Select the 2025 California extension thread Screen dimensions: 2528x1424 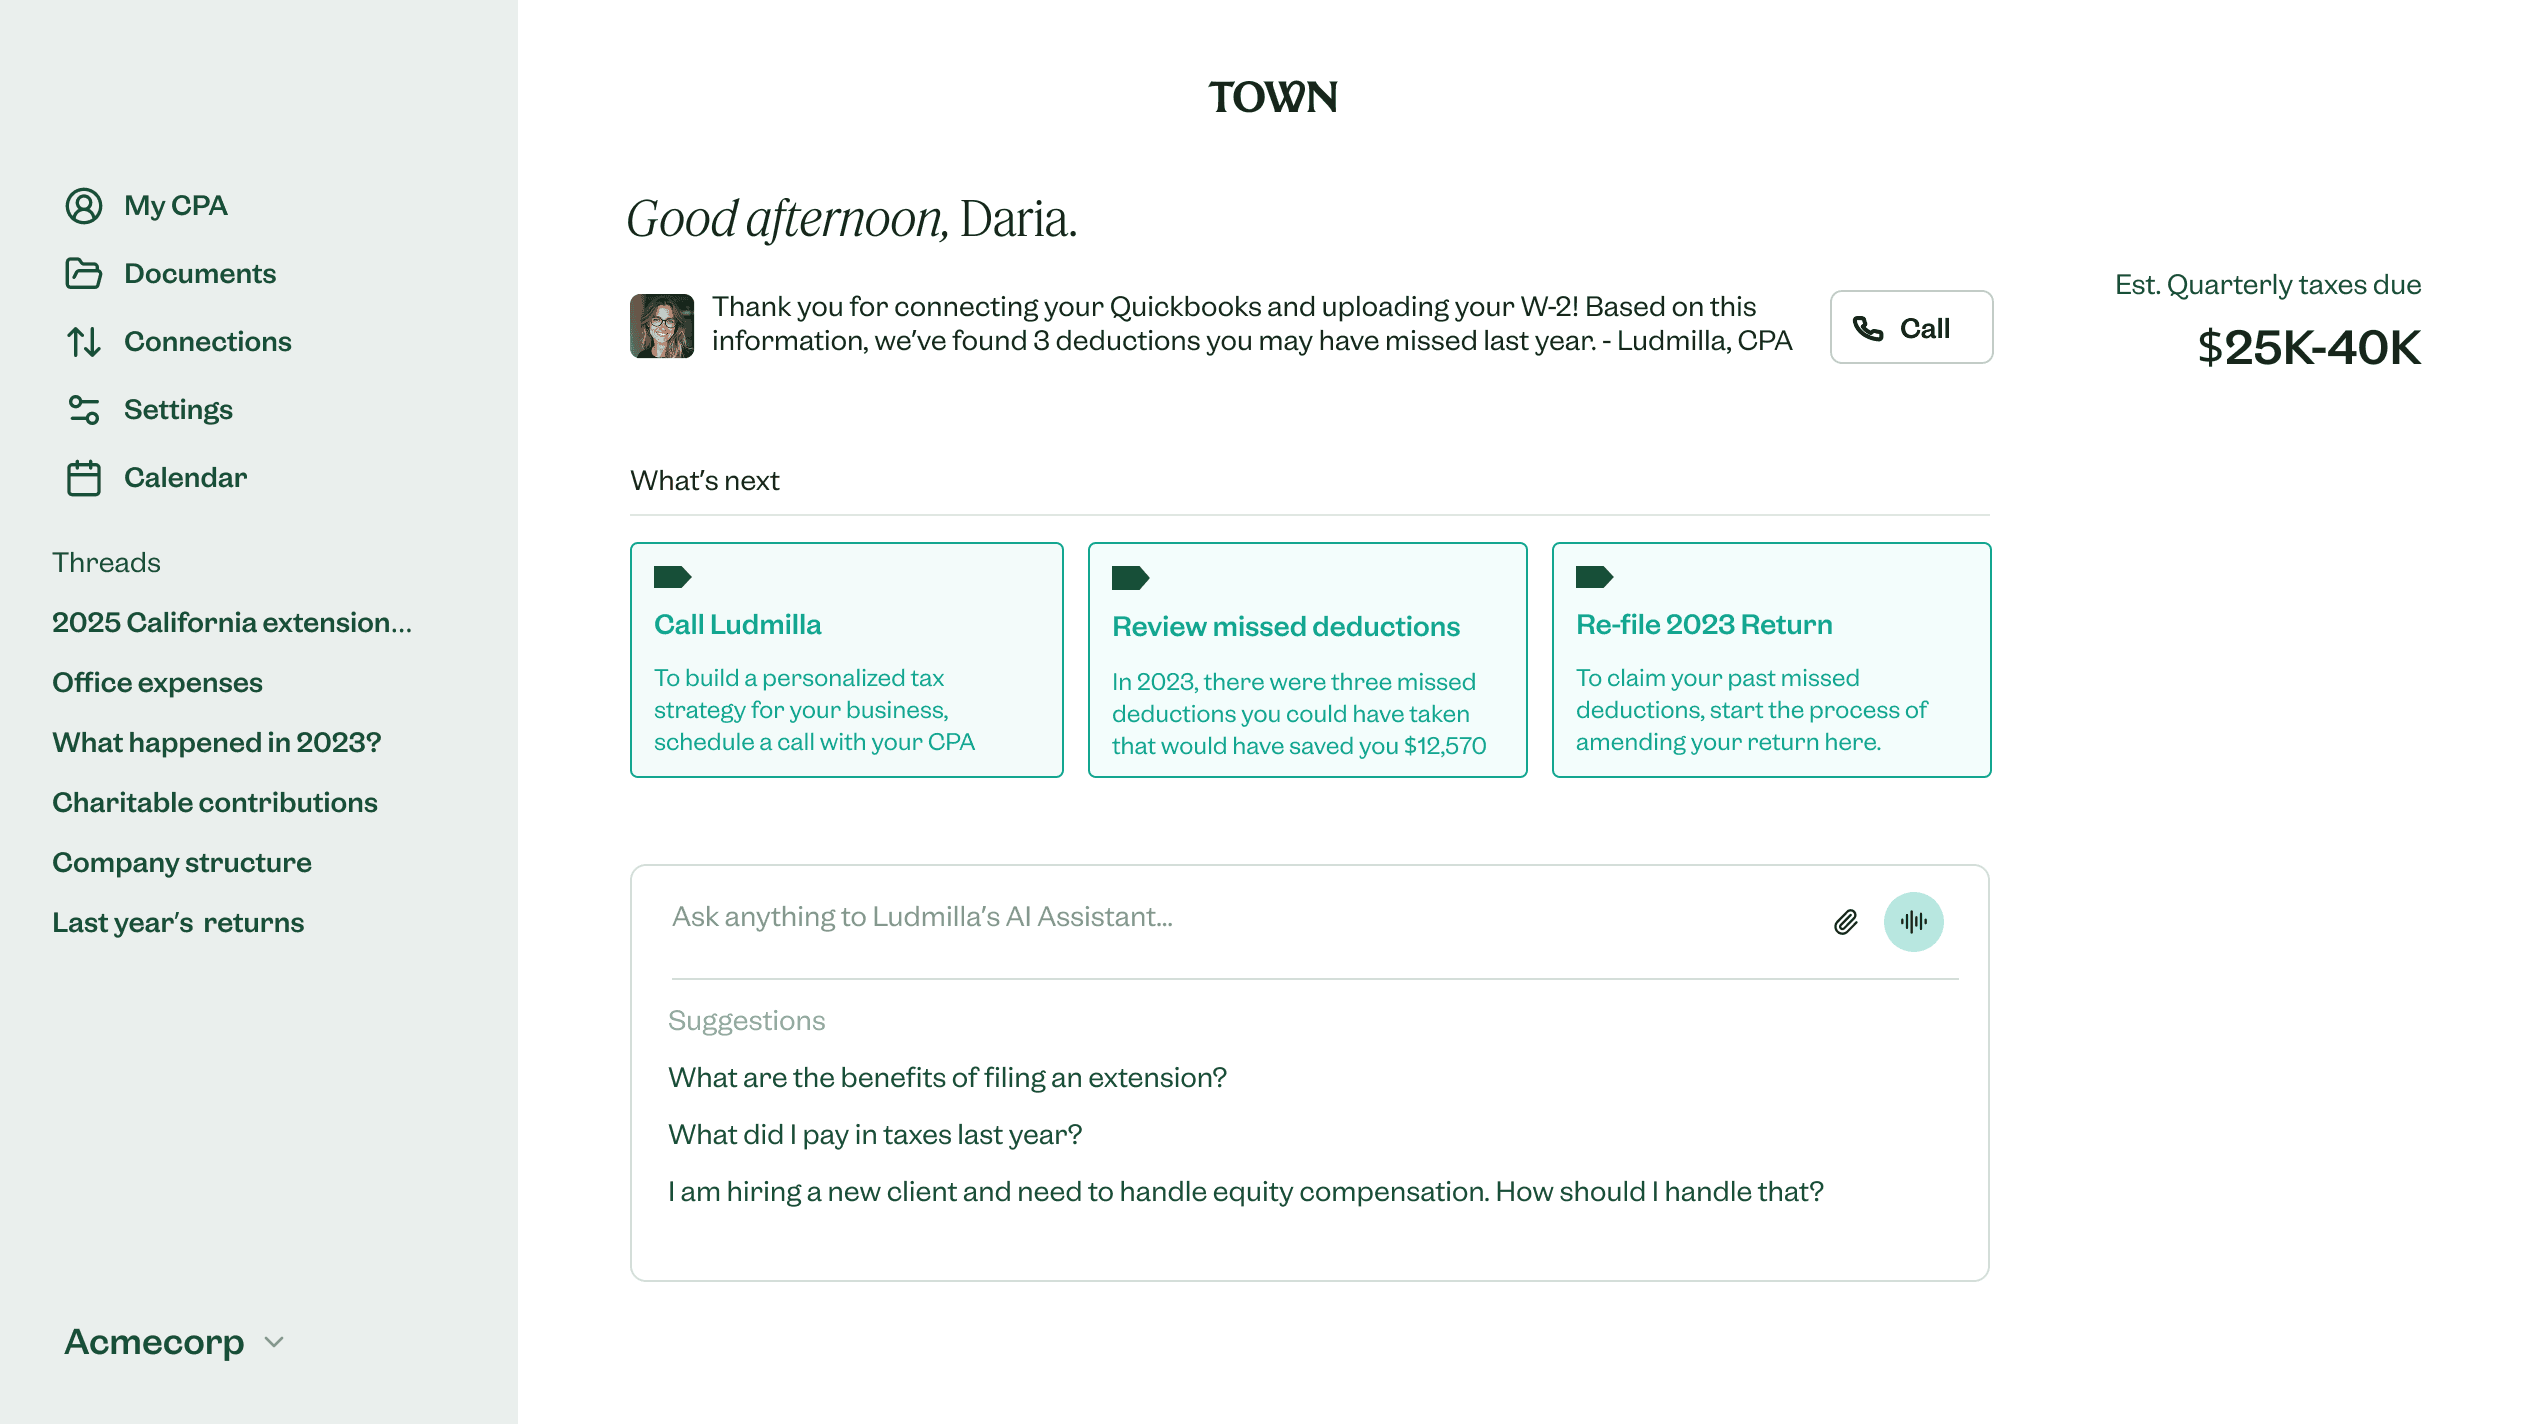[231, 623]
